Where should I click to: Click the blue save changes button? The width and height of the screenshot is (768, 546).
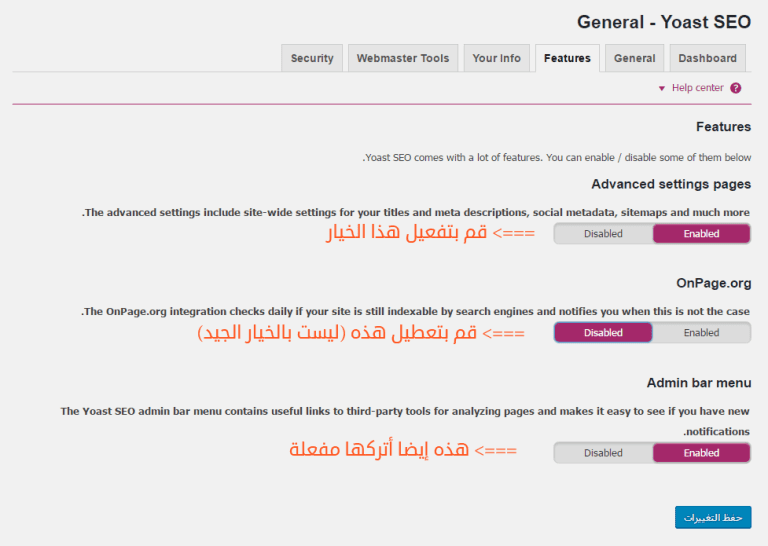coord(713,518)
